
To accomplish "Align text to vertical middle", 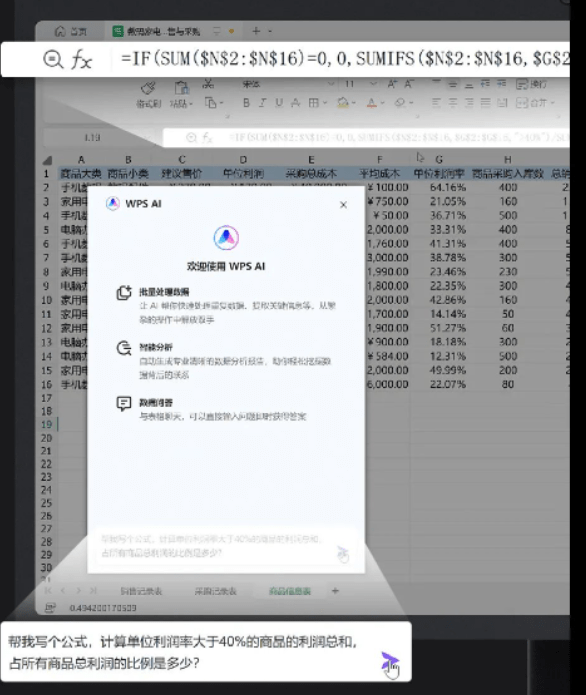I will coord(453,84).
